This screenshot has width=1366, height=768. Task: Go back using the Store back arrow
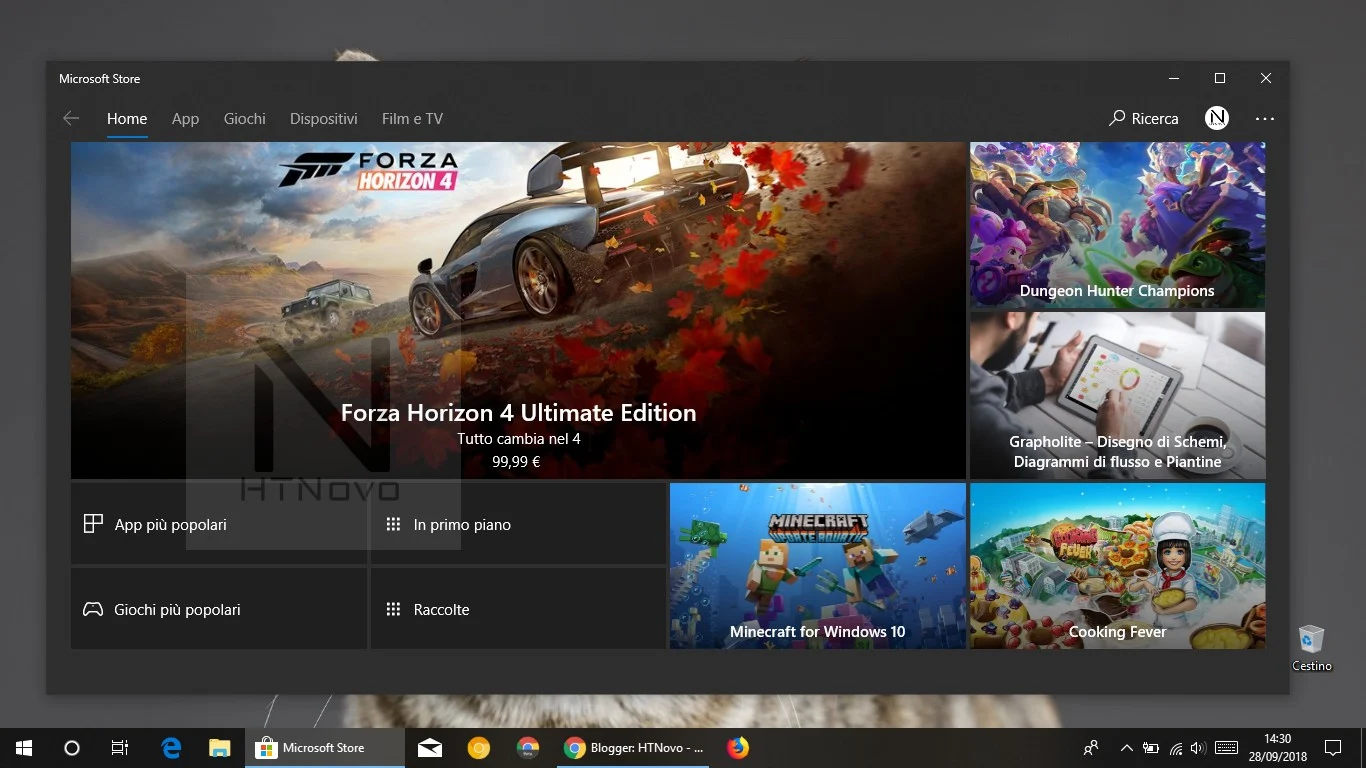coord(71,118)
